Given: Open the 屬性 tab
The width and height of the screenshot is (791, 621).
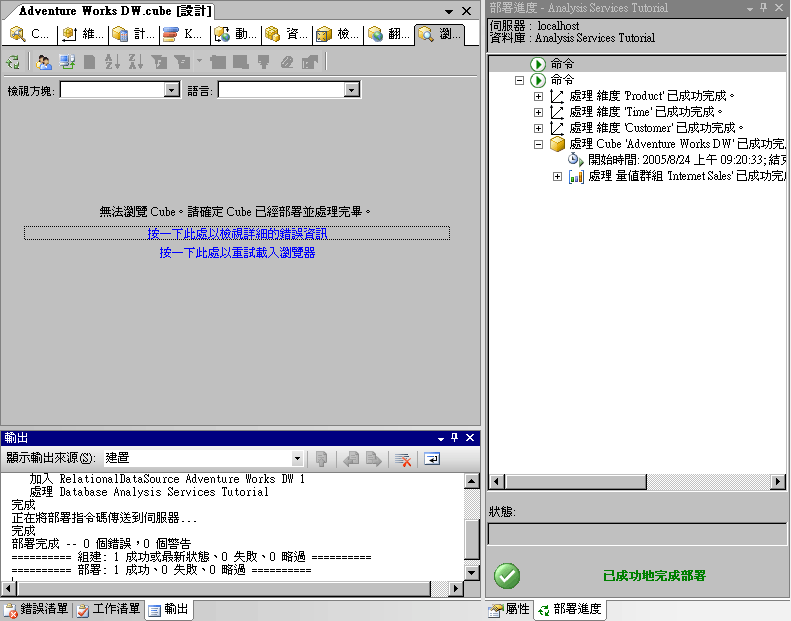Looking at the screenshot, I should (510, 610).
